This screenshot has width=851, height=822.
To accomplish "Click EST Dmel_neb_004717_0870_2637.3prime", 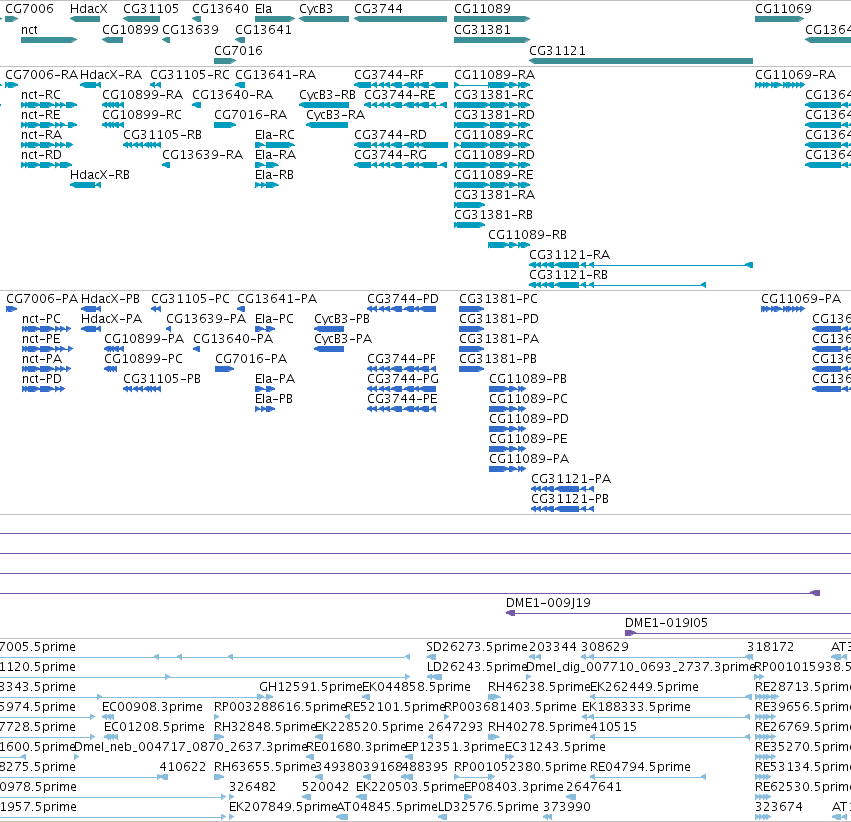I will (77, 757).
